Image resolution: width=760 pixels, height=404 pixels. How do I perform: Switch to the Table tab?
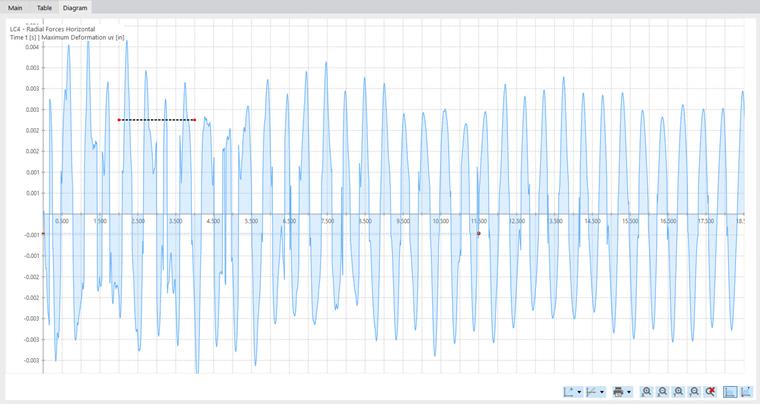[44, 8]
